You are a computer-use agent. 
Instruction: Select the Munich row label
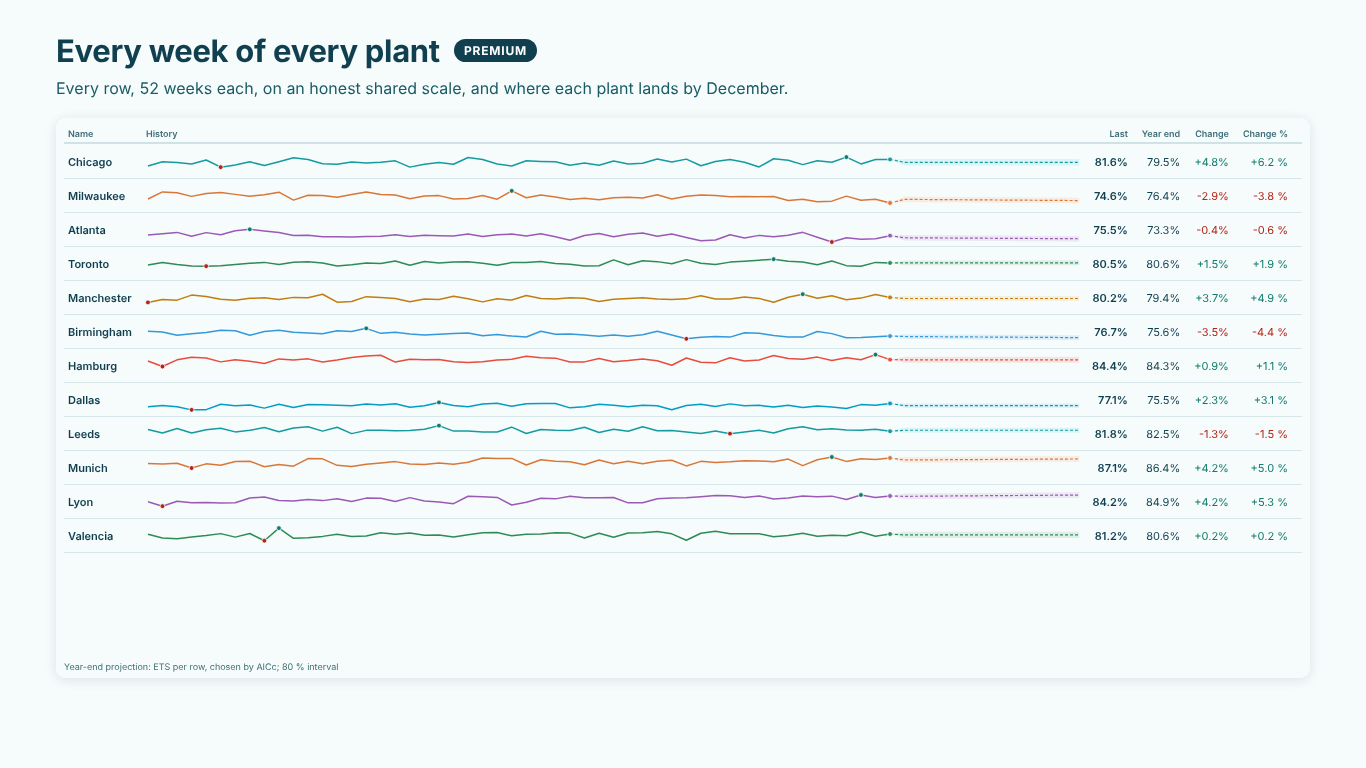pyautogui.click(x=88, y=468)
